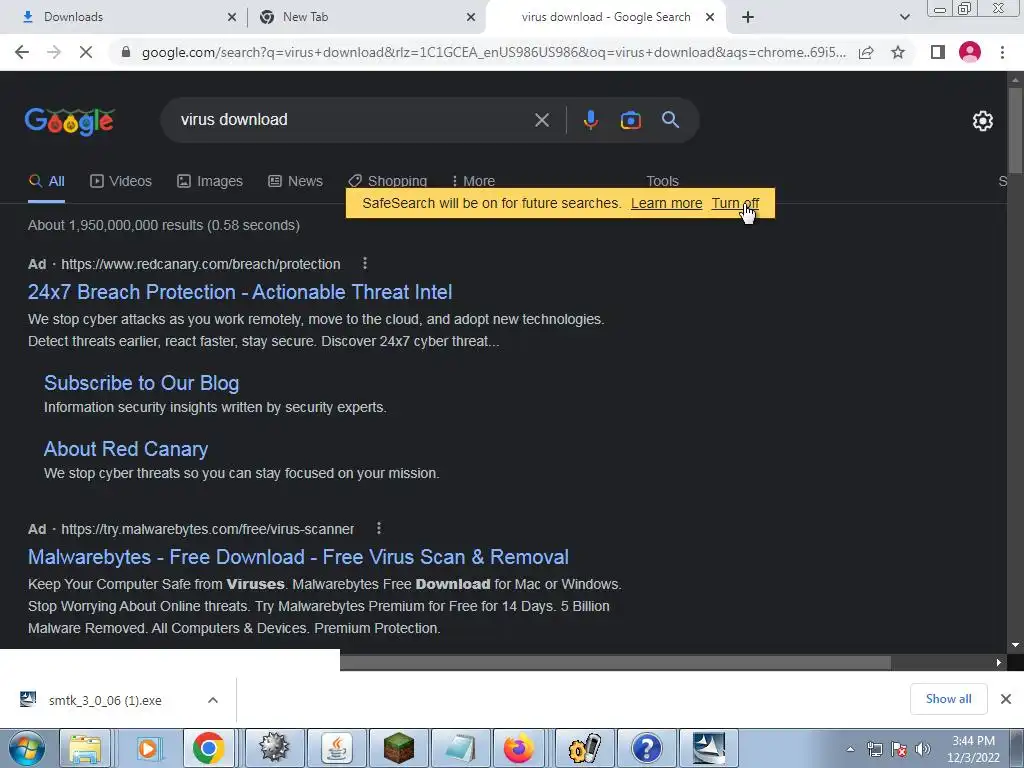Open Google quick settings gear
The width and height of the screenshot is (1024, 768).
[983, 121]
